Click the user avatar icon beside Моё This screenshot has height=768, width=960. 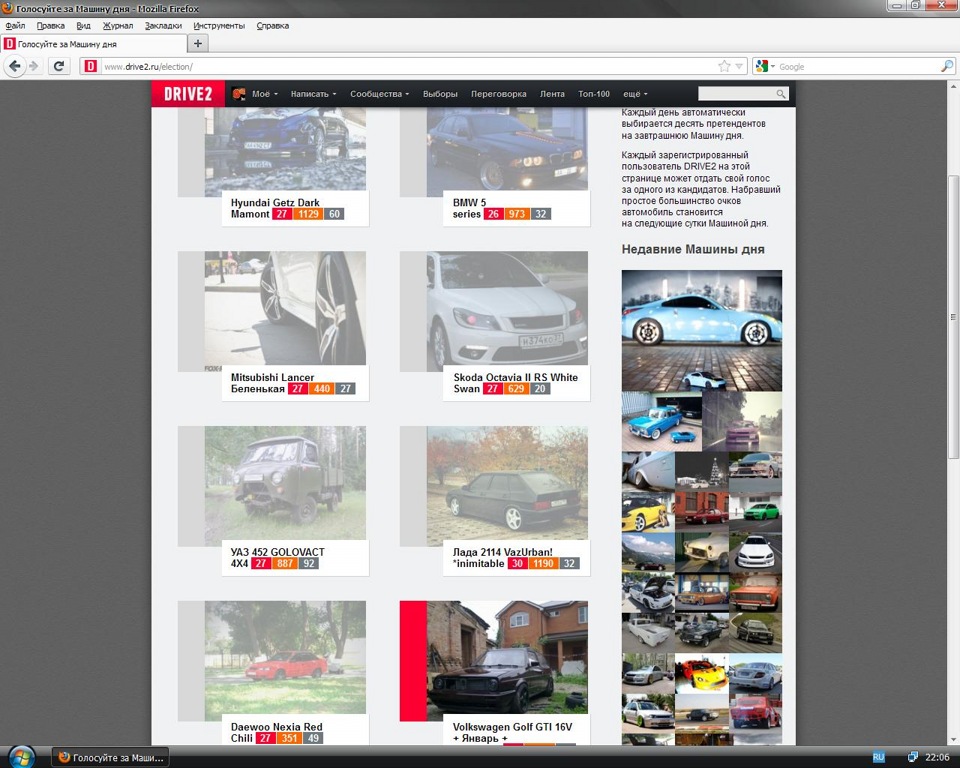(x=239, y=94)
